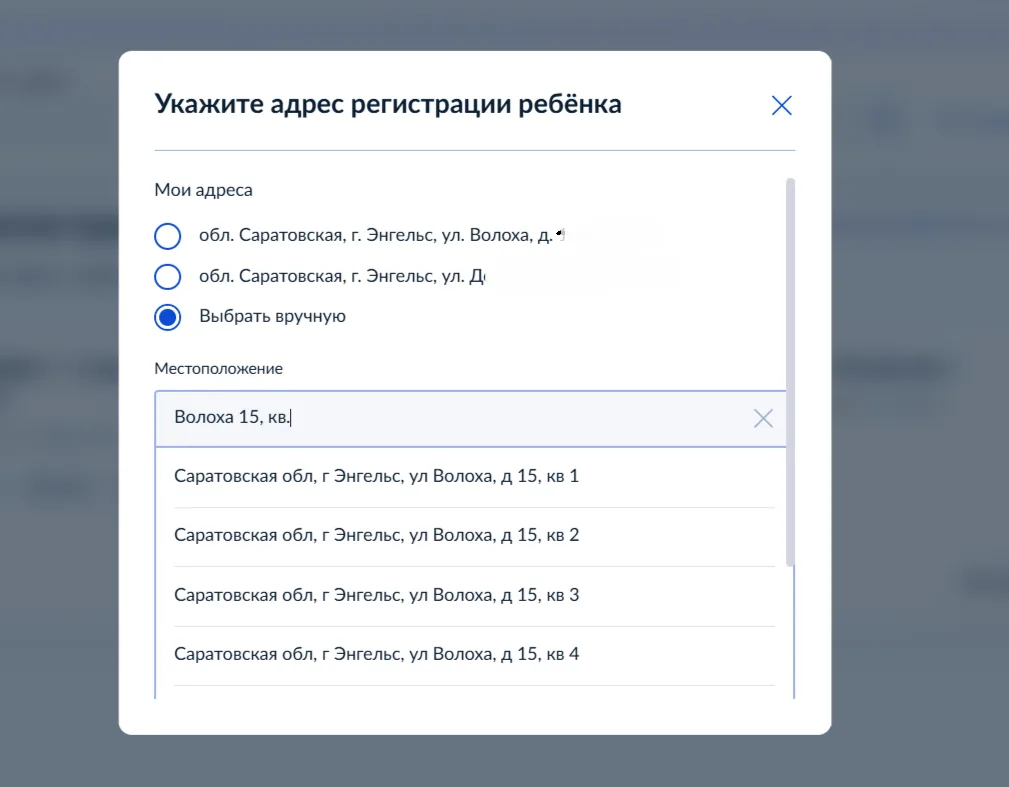1009x787 pixels.
Task: Click the Мои адреса section heading
Action: point(203,190)
